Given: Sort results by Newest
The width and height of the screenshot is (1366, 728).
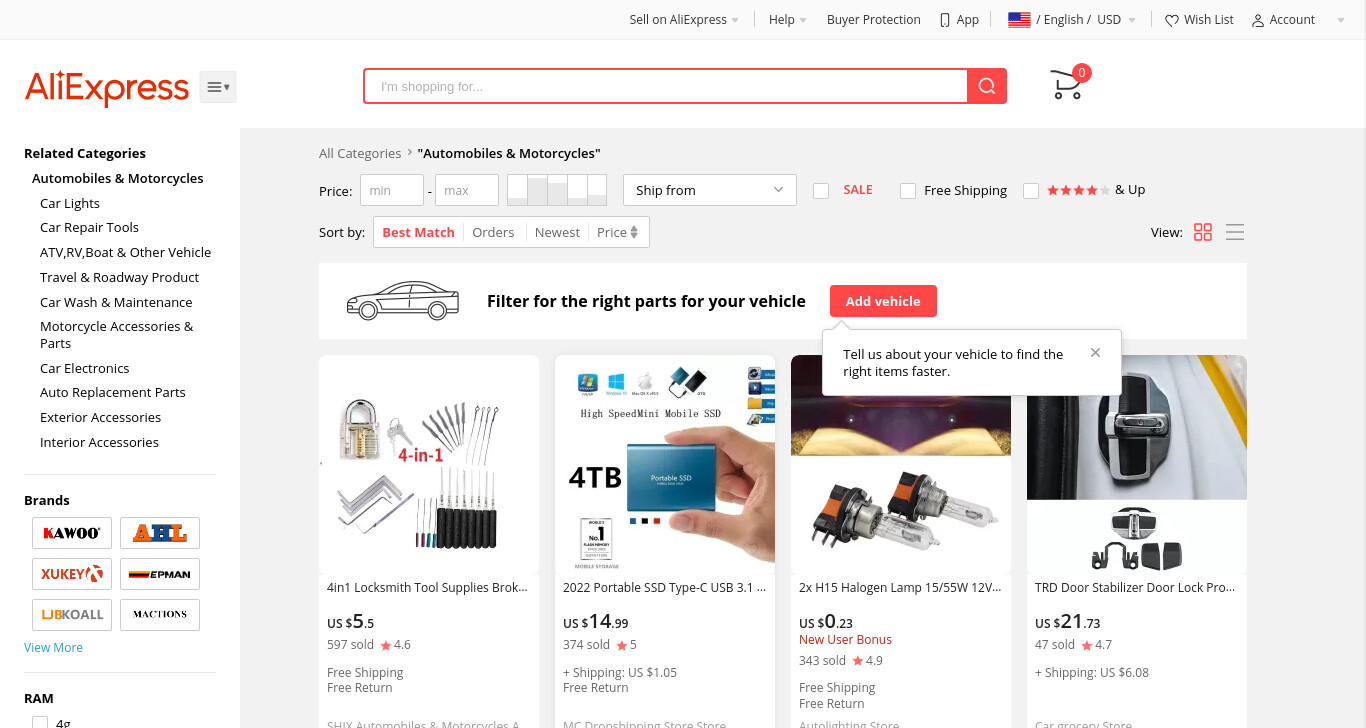Looking at the screenshot, I should pyautogui.click(x=557, y=232).
